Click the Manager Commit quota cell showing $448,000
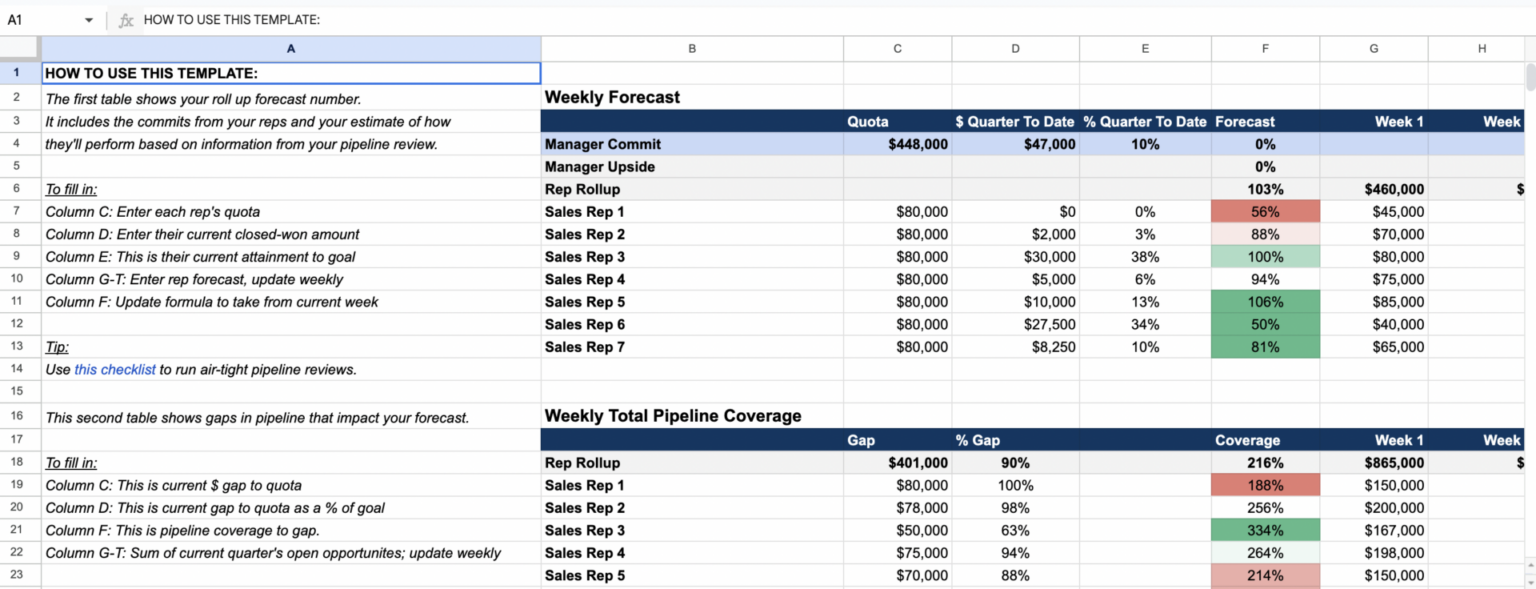1536x589 pixels. pos(897,143)
